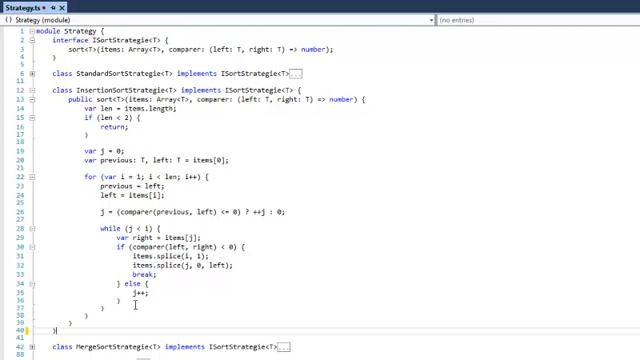Collapse the if (len < 2) block
Screen dimensions: 640x360
coord(32,118)
